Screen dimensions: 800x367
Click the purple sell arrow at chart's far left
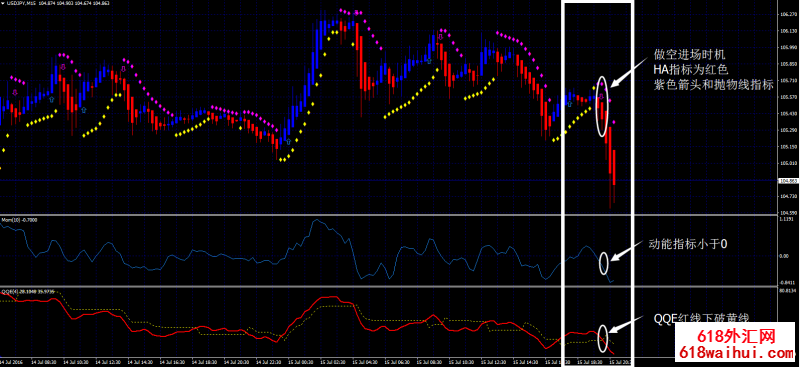pyautogui.click(x=15, y=93)
